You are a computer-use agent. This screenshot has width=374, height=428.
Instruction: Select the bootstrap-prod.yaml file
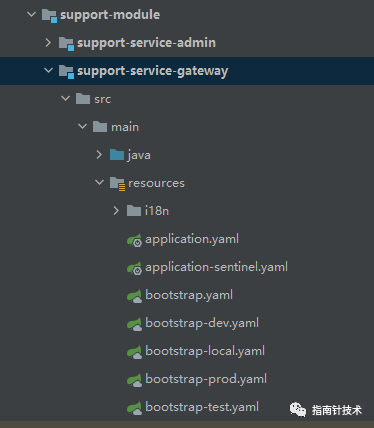pyautogui.click(x=206, y=379)
